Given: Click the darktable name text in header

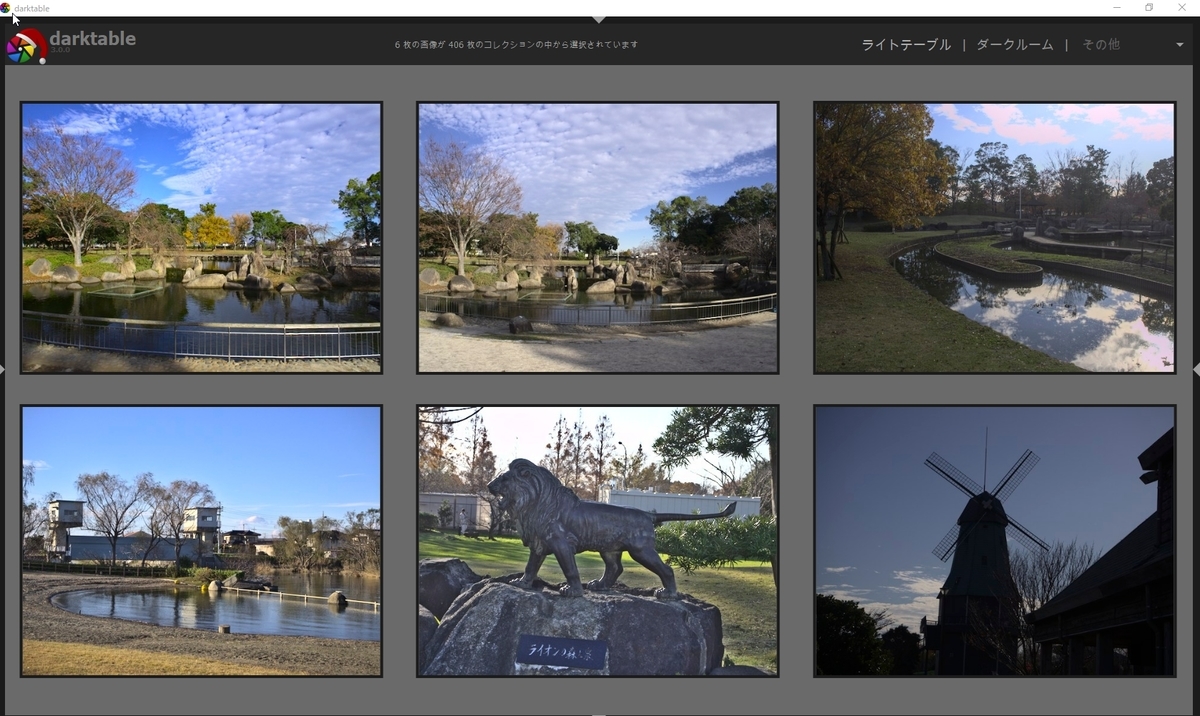Looking at the screenshot, I should pos(92,39).
